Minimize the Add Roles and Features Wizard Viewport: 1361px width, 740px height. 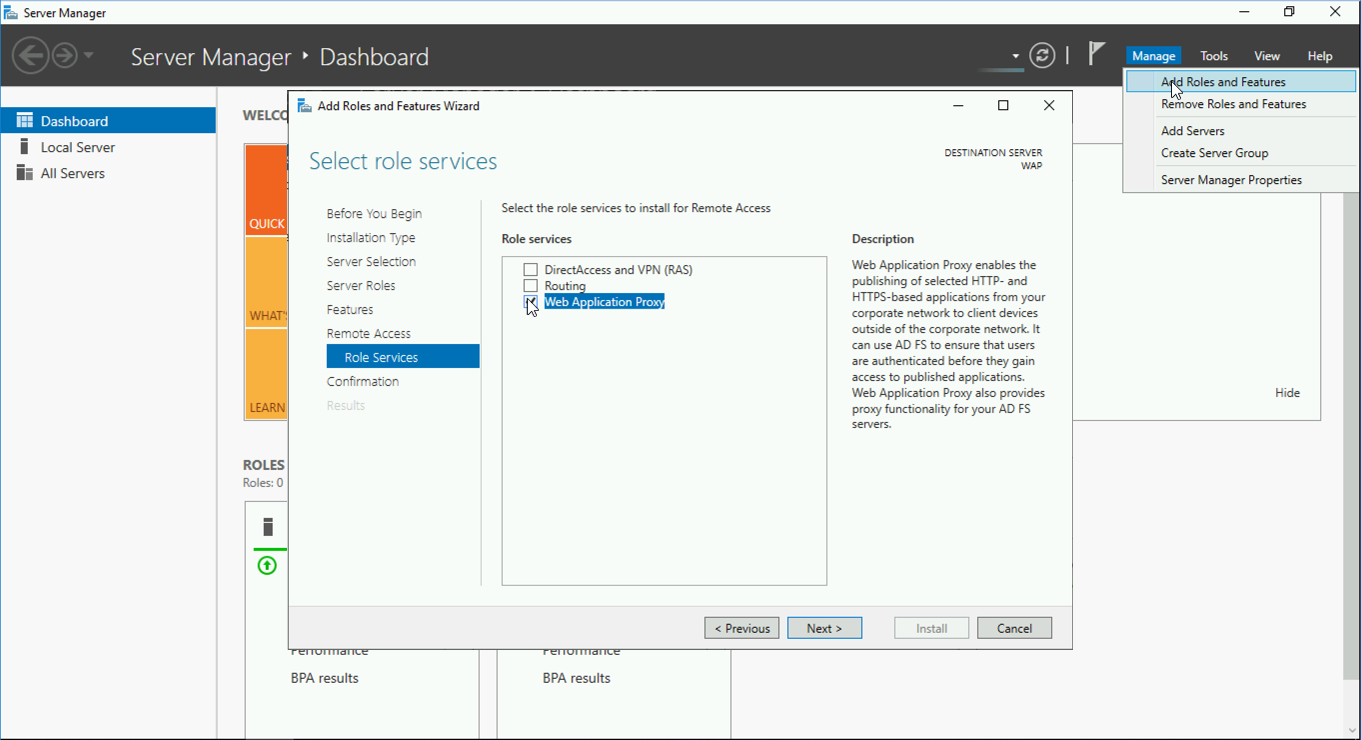pos(958,106)
